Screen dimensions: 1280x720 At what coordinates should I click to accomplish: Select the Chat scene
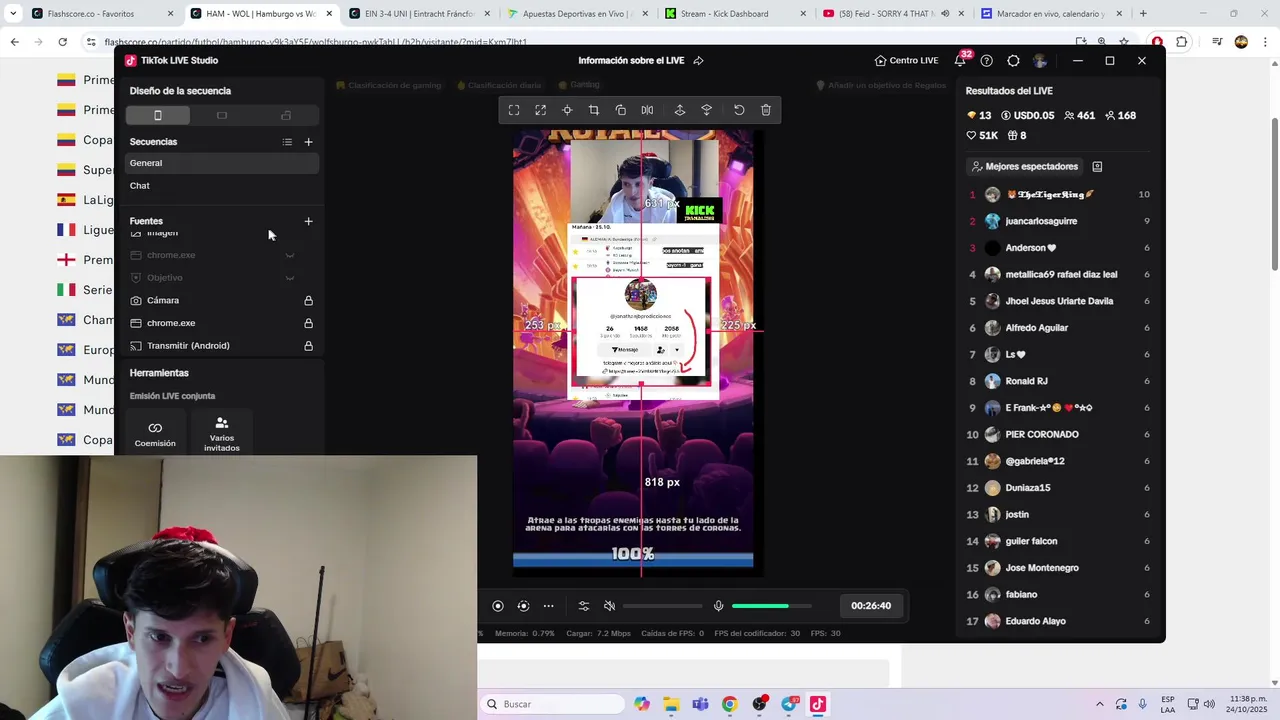[222, 186]
